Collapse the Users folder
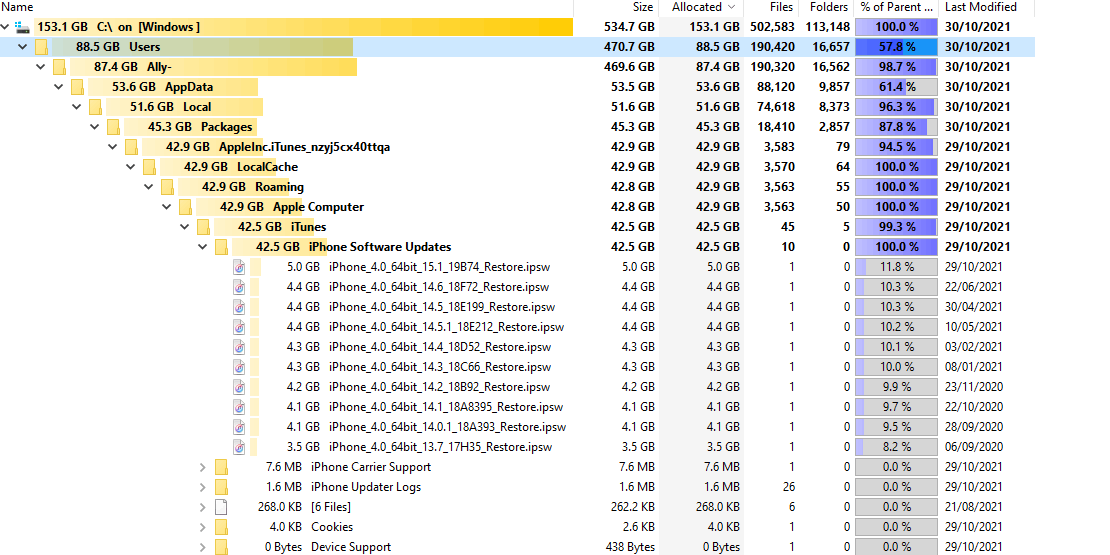Viewport: 1110px width, 555px height. [x=23, y=47]
